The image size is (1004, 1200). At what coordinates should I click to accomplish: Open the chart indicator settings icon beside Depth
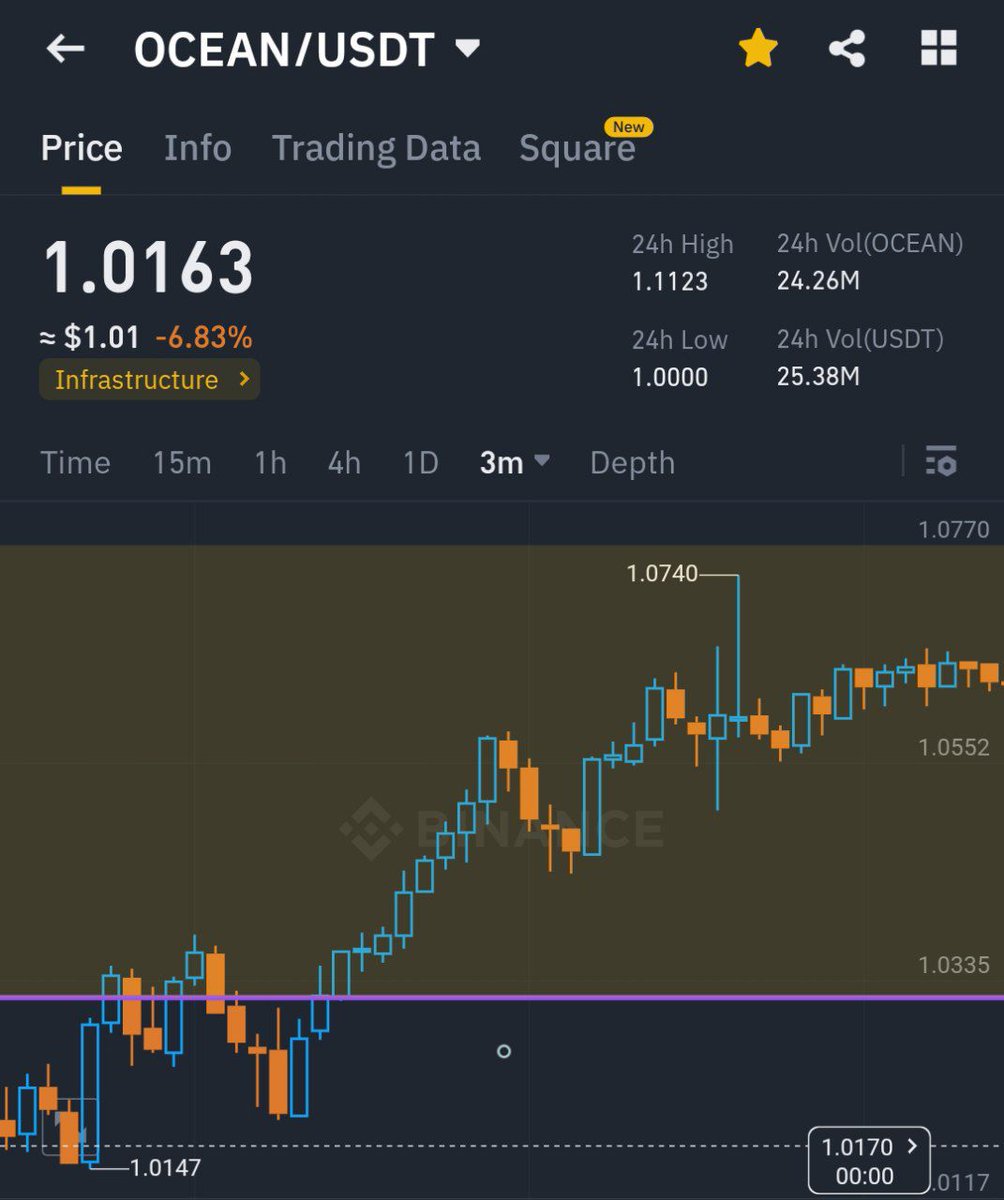(941, 462)
